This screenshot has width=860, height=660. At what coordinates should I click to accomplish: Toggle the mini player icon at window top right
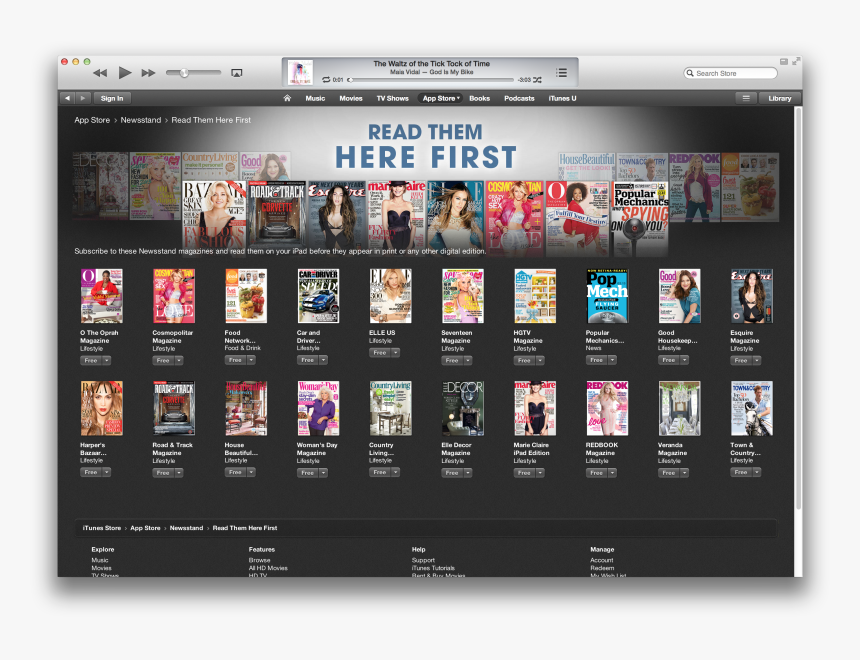(784, 61)
